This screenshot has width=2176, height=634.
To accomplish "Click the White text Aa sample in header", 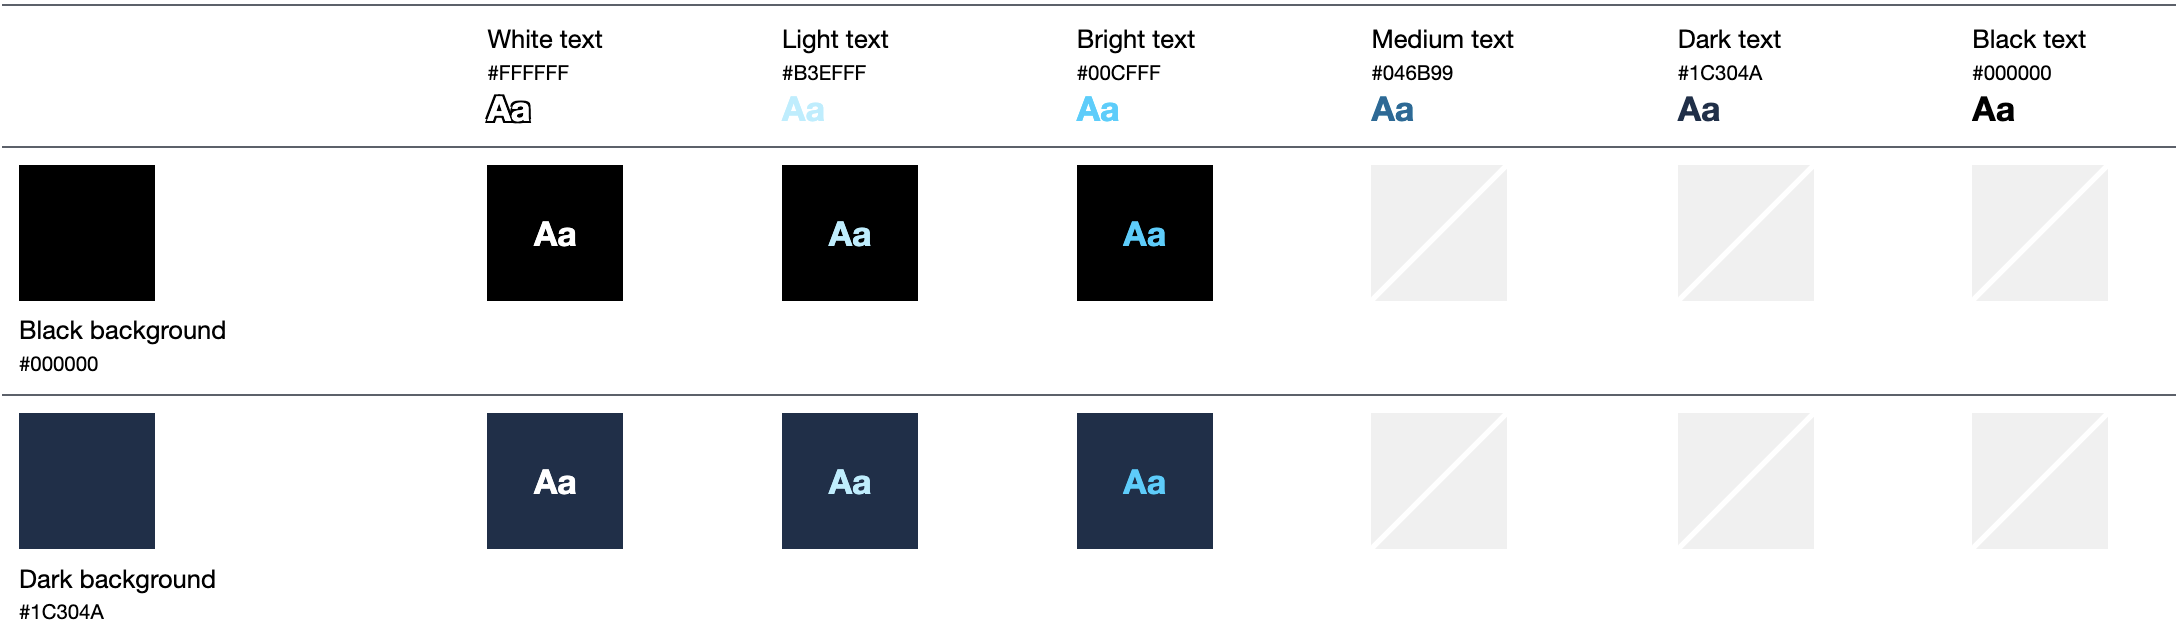I will coord(508,109).
